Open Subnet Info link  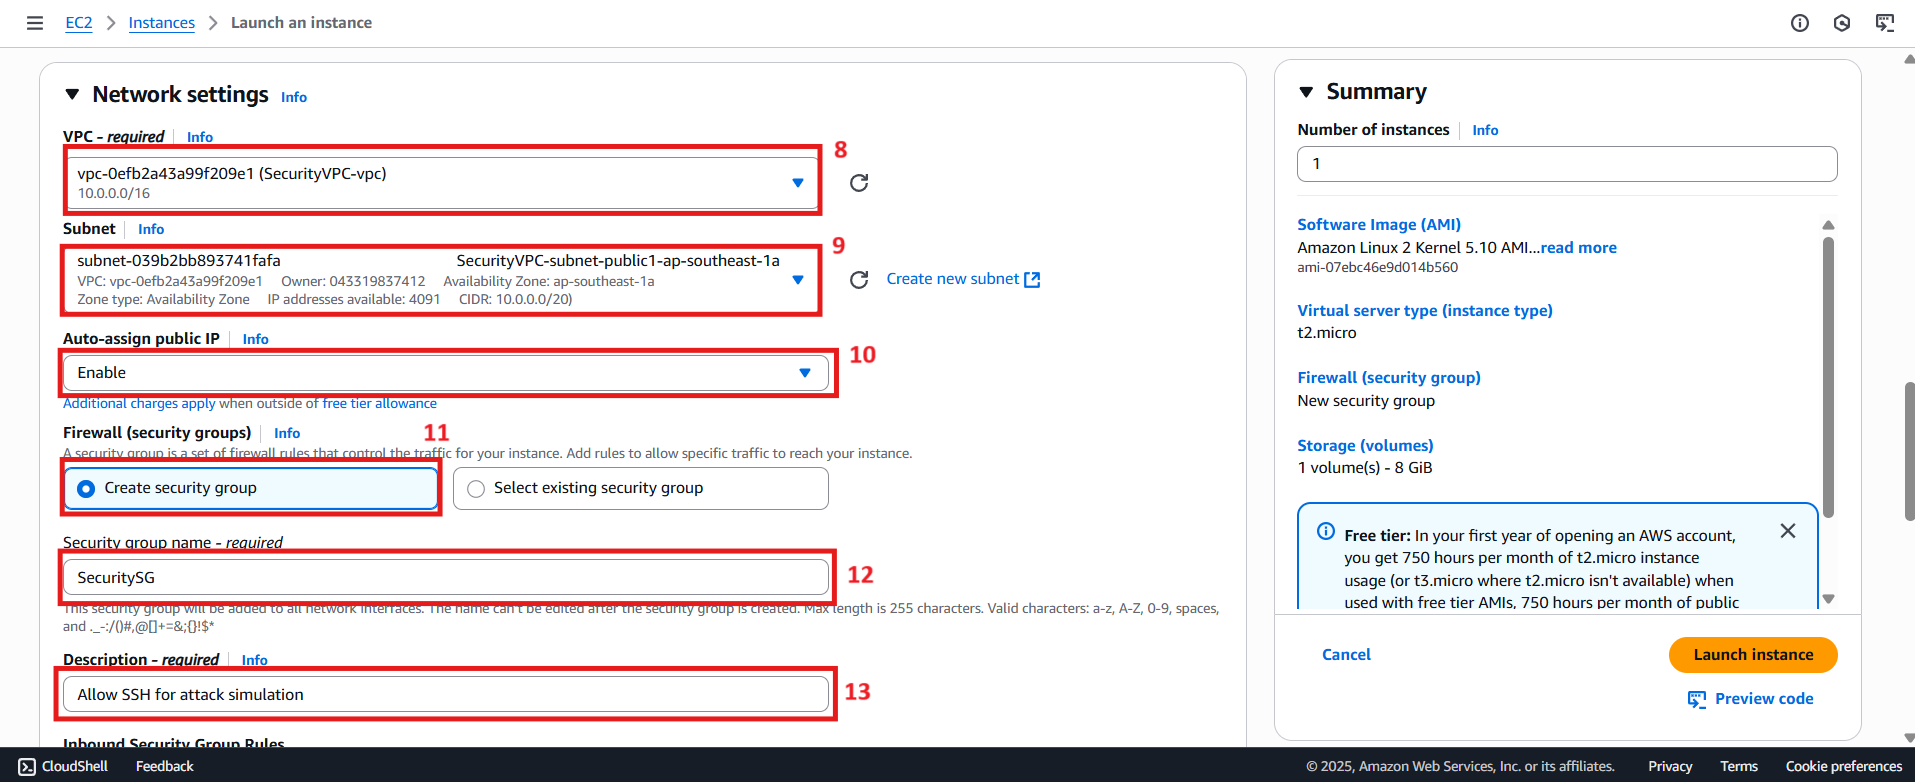click(151, 229)
